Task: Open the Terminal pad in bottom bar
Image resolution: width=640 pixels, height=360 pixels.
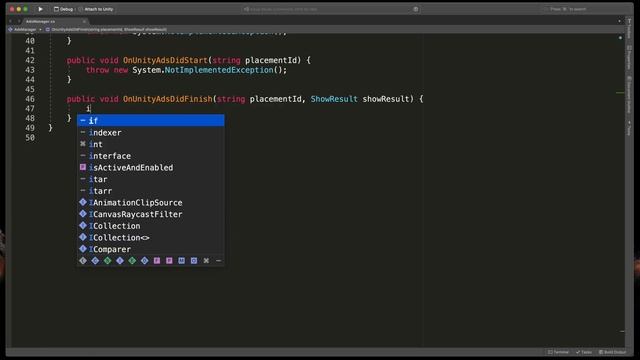Action: pos(558,352)
